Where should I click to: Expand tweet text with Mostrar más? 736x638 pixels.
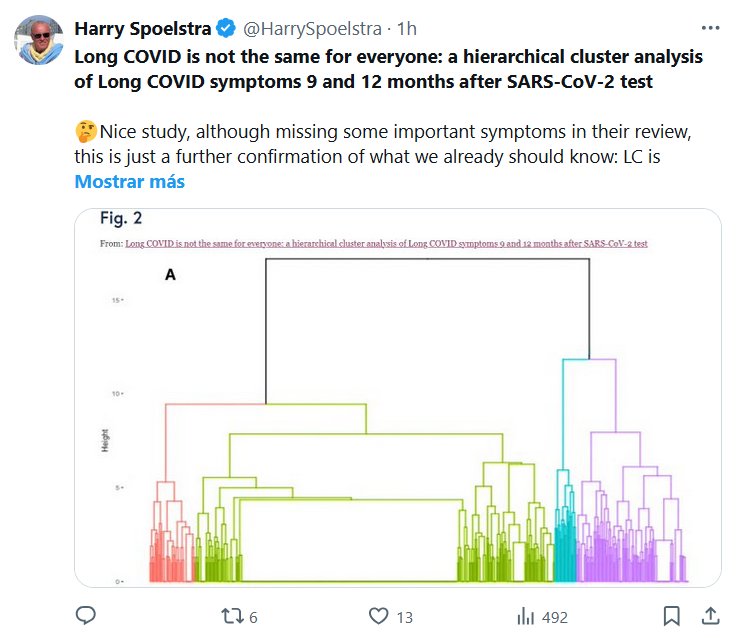coord(129,182)
